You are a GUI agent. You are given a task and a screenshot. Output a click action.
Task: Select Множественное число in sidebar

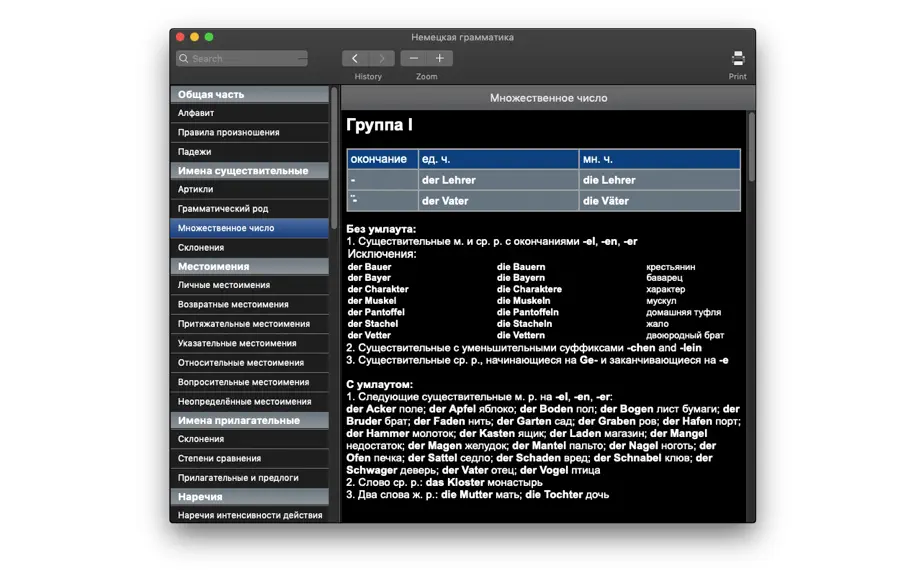pyautogui.click(x=249, y=228)
